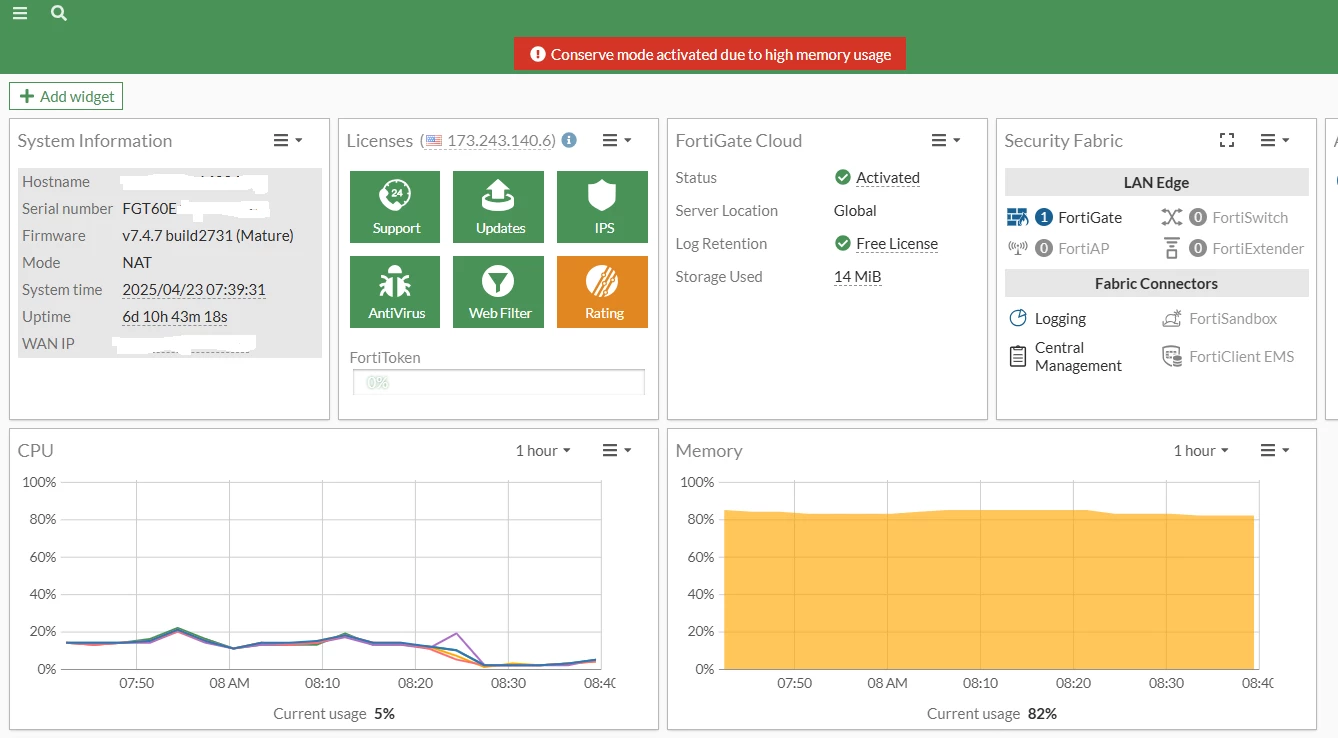Click the 14 MiB storage used link
Viewport: 1338px width, 738px height.
click(858, 277)
